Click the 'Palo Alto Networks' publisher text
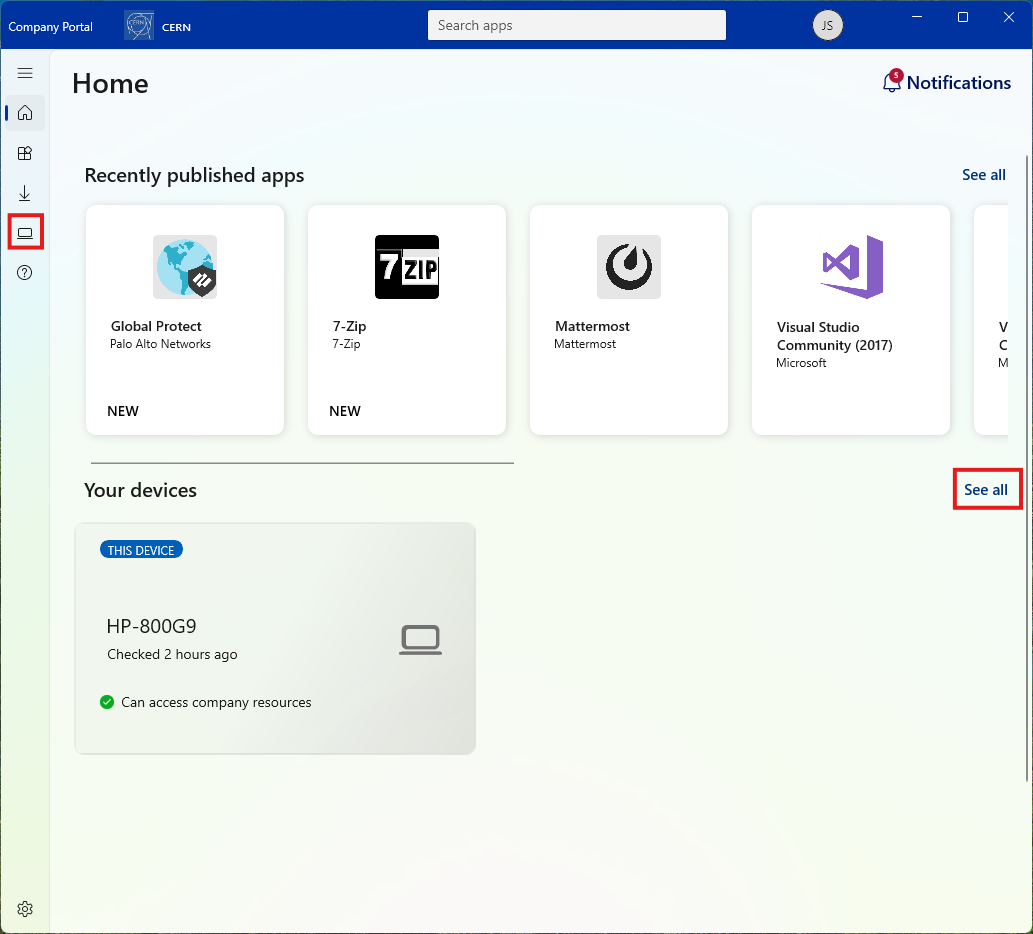This screenshot has width=1033, height=934. pyautogui.click(x=160, y=344)
